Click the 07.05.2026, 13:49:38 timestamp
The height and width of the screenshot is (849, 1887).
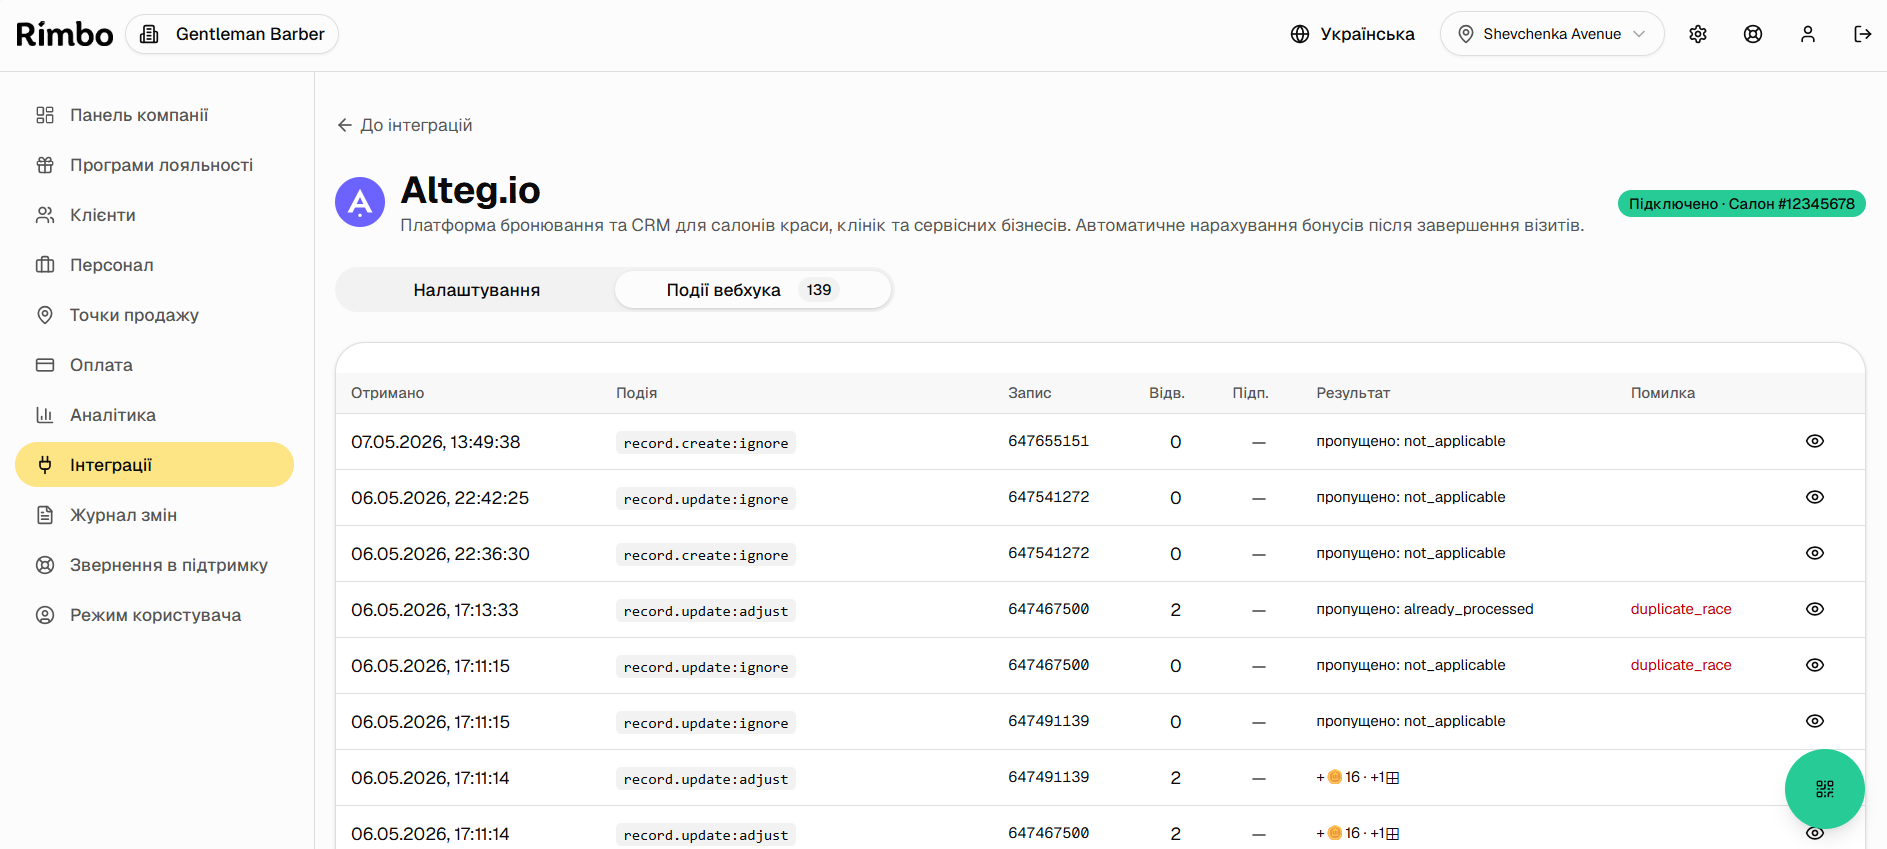[x=436, y=442]
